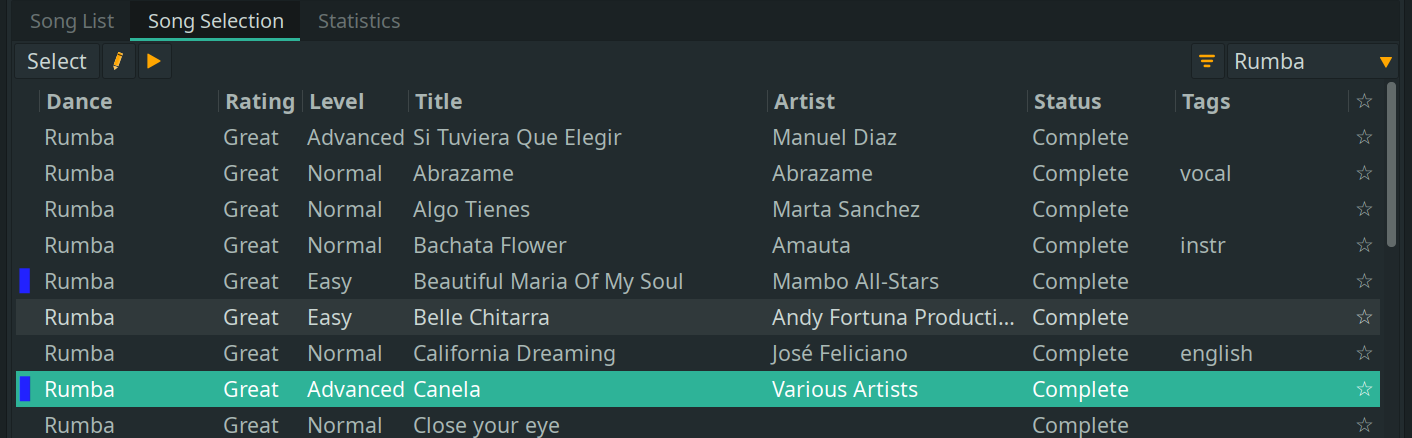Click the Select button
This screenshot has width=1412, height=438.
point(57,61)
